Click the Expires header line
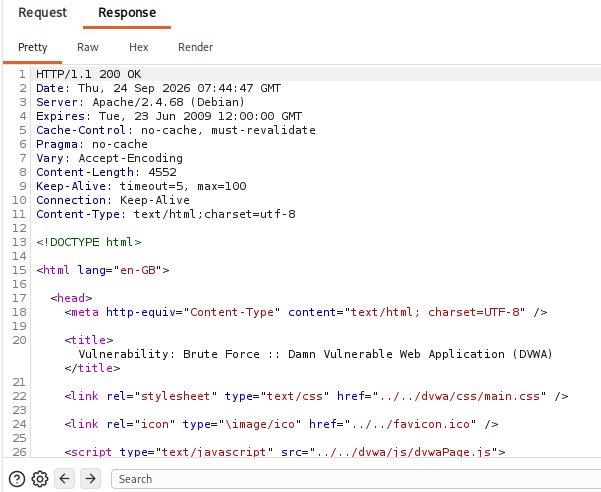This screenshot has width=601, height=492. coord(169,116)
